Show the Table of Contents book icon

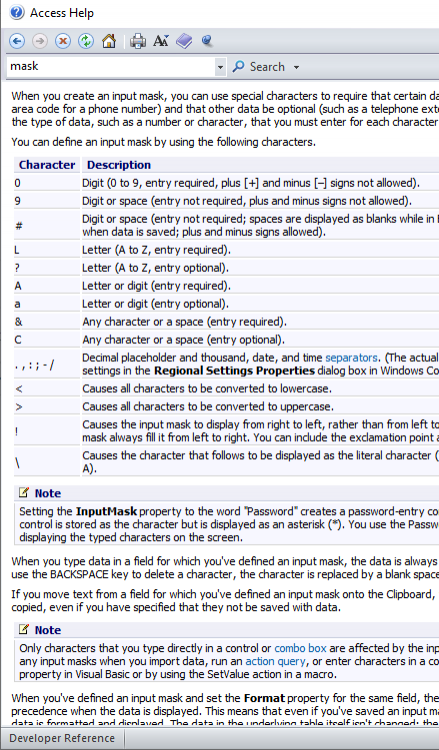click(184, 41)
